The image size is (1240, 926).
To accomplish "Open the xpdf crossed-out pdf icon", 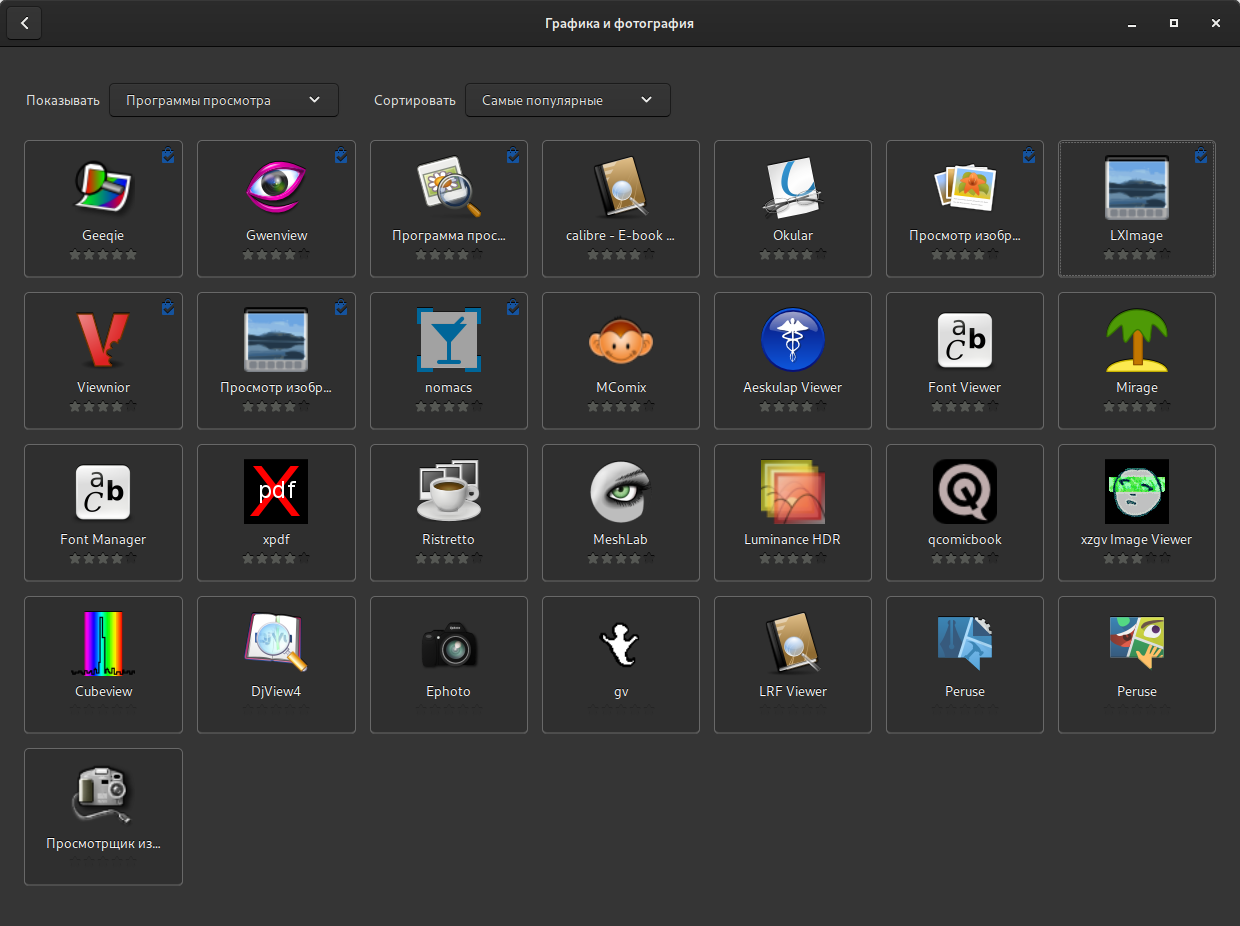I will [x=276, y=490].
